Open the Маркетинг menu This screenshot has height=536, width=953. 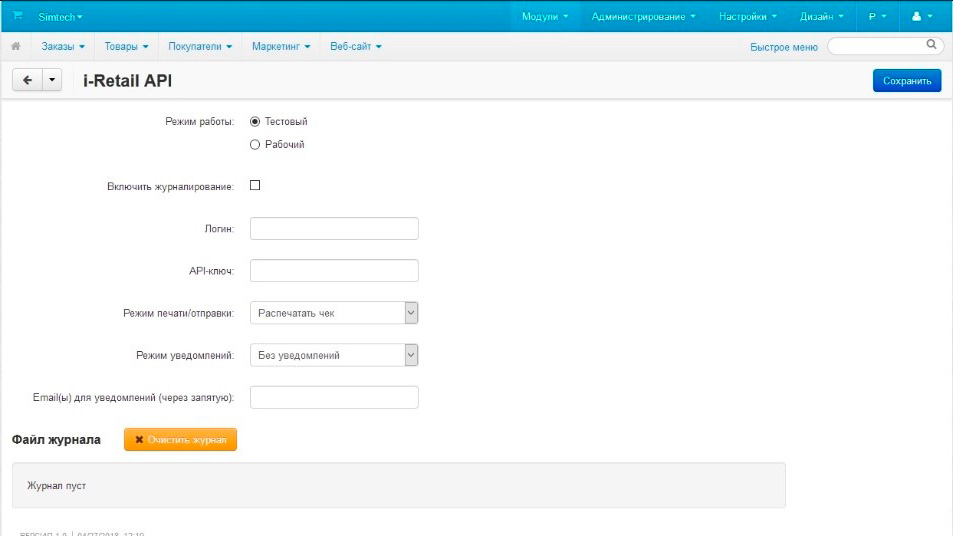pyautogui.click(x=281, y=46)
